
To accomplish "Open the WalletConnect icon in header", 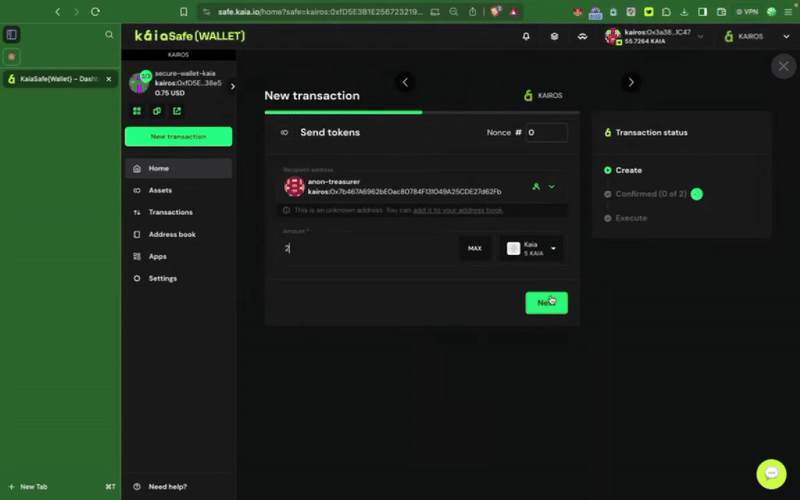I will tap(582, 36).
